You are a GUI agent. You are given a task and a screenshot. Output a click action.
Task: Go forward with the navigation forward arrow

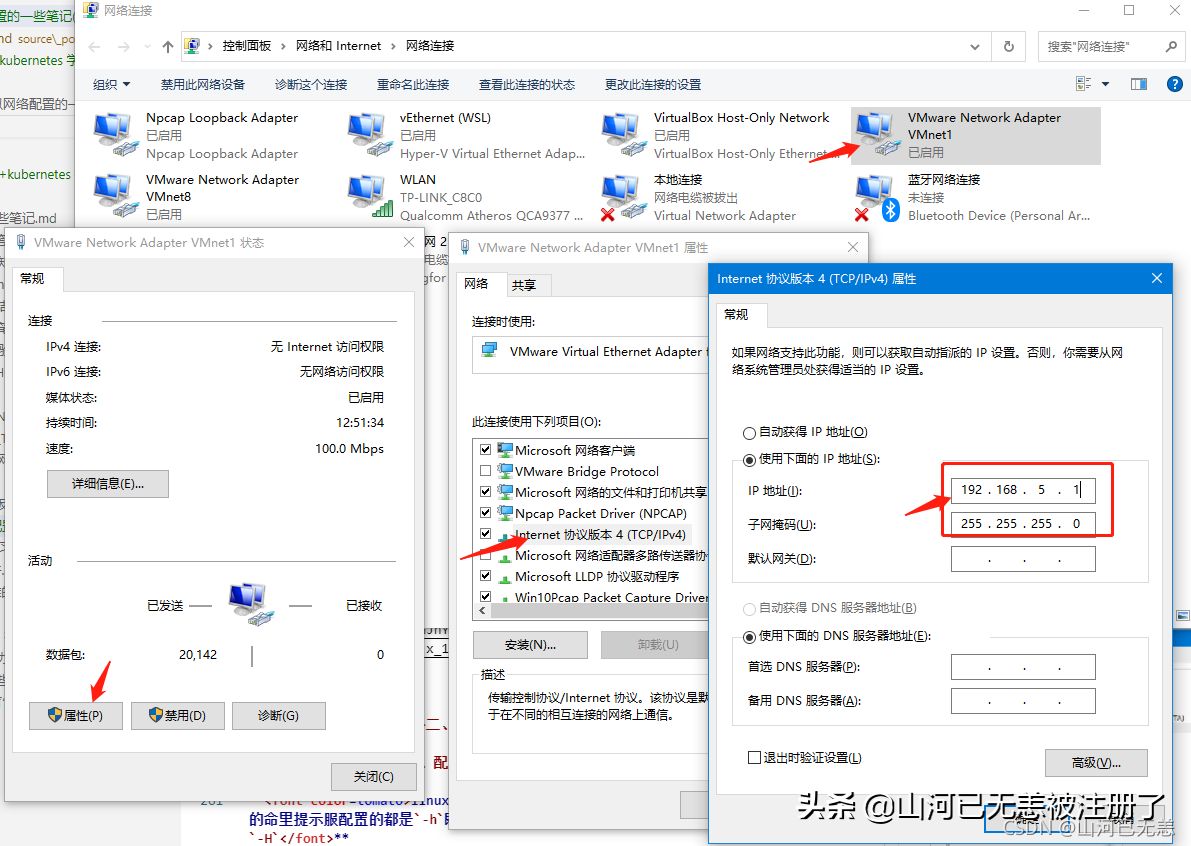coord(124,46)
